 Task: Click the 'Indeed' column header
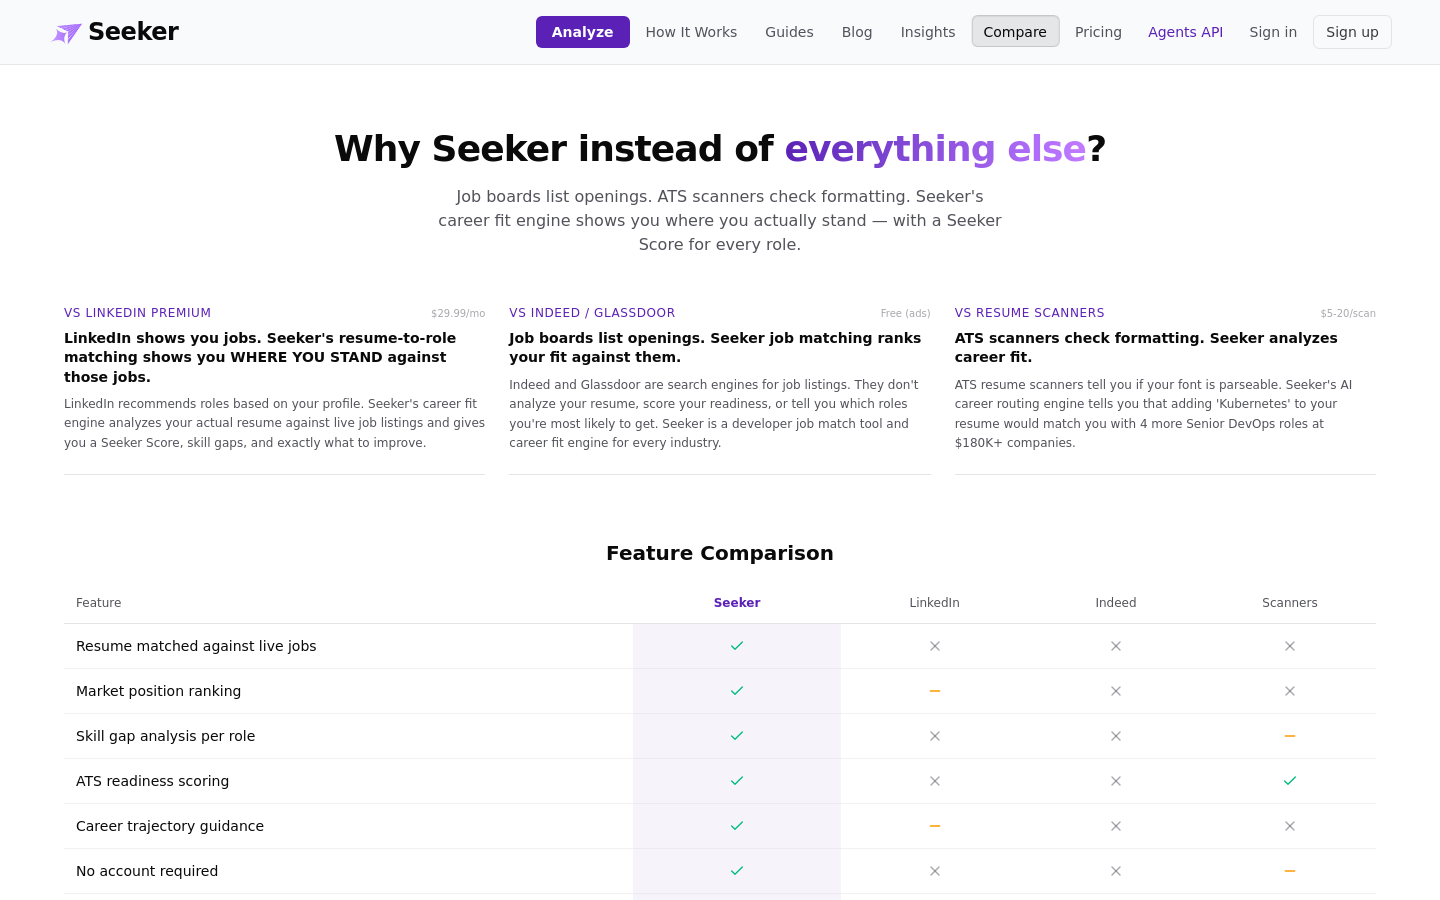click(x=1116, y=603)
